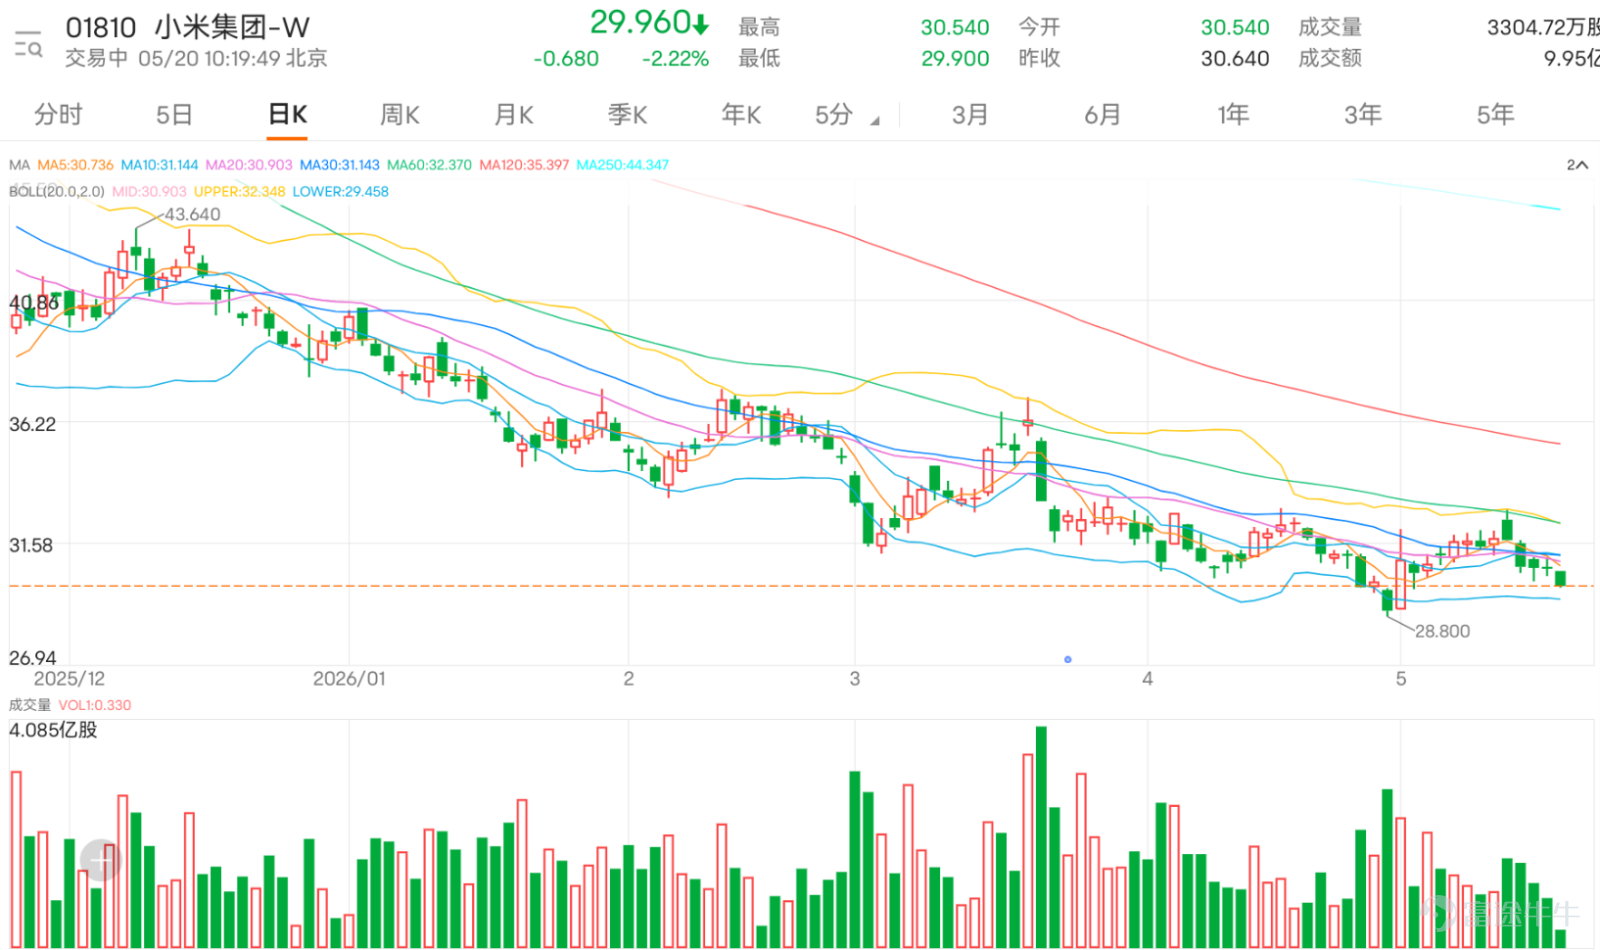Image resolution: width=1600 pixels, height=950 pixels.
Task: Set chart range to 6月
Action: click(x=1103, y=115)
